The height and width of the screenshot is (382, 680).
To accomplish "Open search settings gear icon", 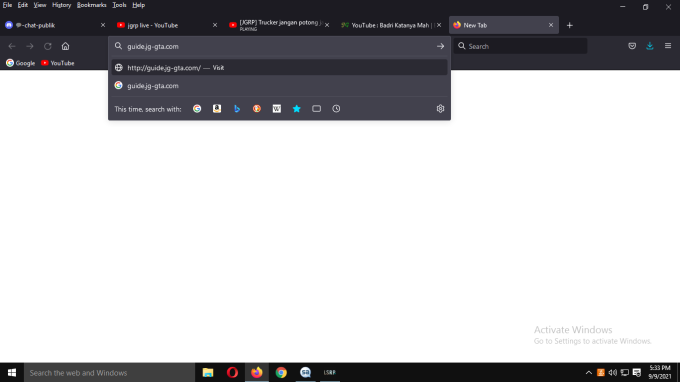I will pyautogui.click(x=440, y=109).
